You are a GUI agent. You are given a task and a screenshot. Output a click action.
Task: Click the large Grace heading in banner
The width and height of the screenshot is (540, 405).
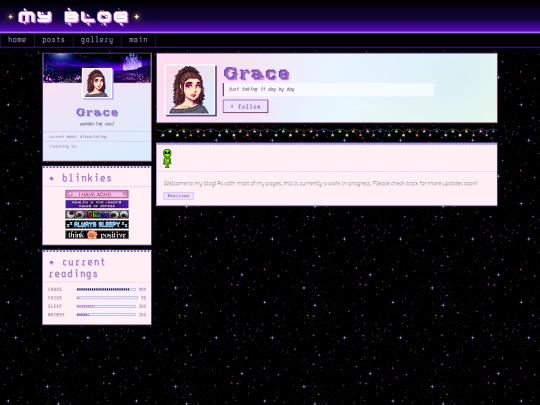tap(257, 73)
